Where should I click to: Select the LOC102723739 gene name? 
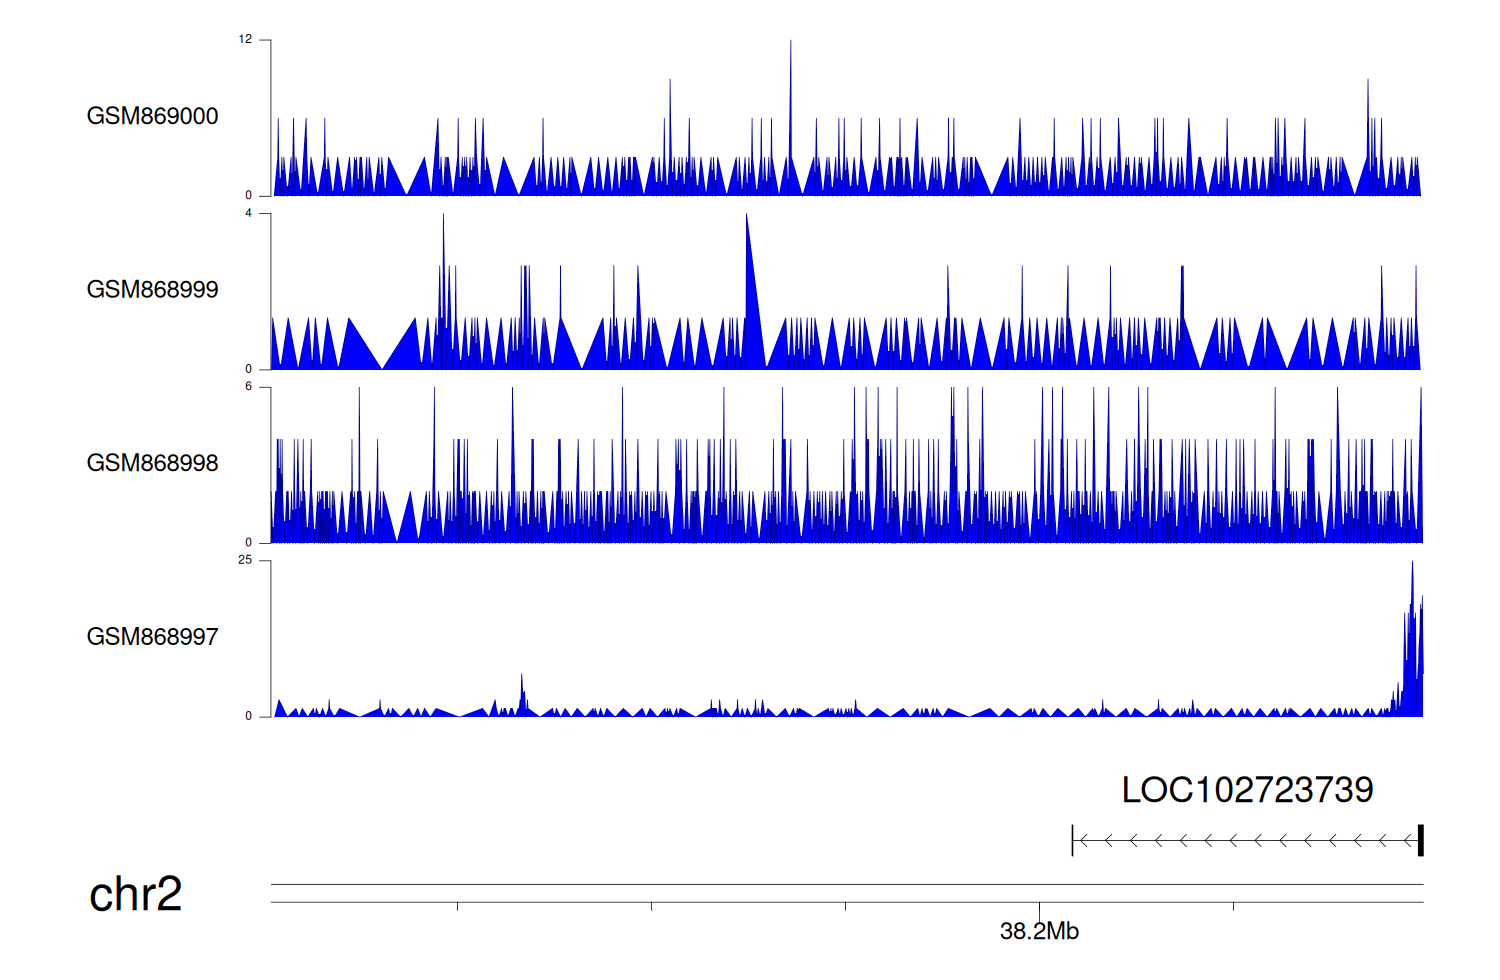pos(1247,790)
